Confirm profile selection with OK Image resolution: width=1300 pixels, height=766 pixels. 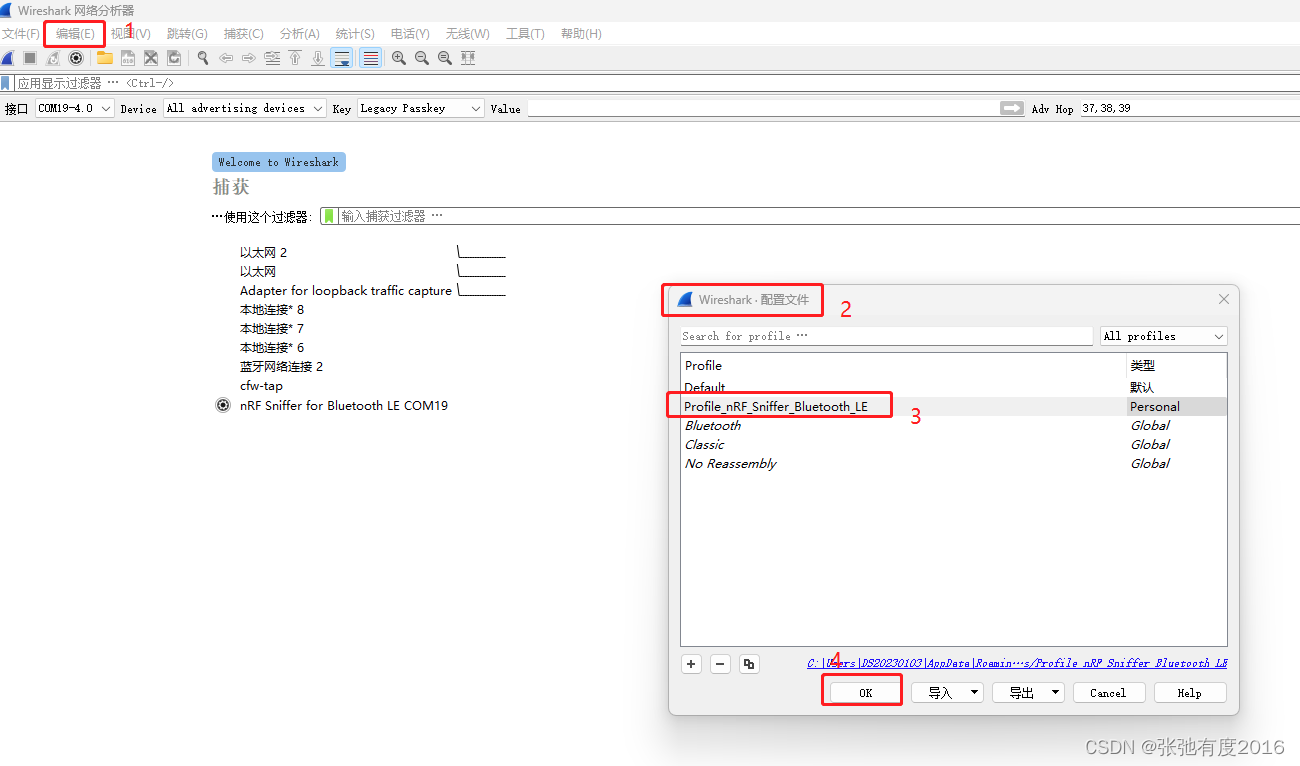(x=865, y=692)
